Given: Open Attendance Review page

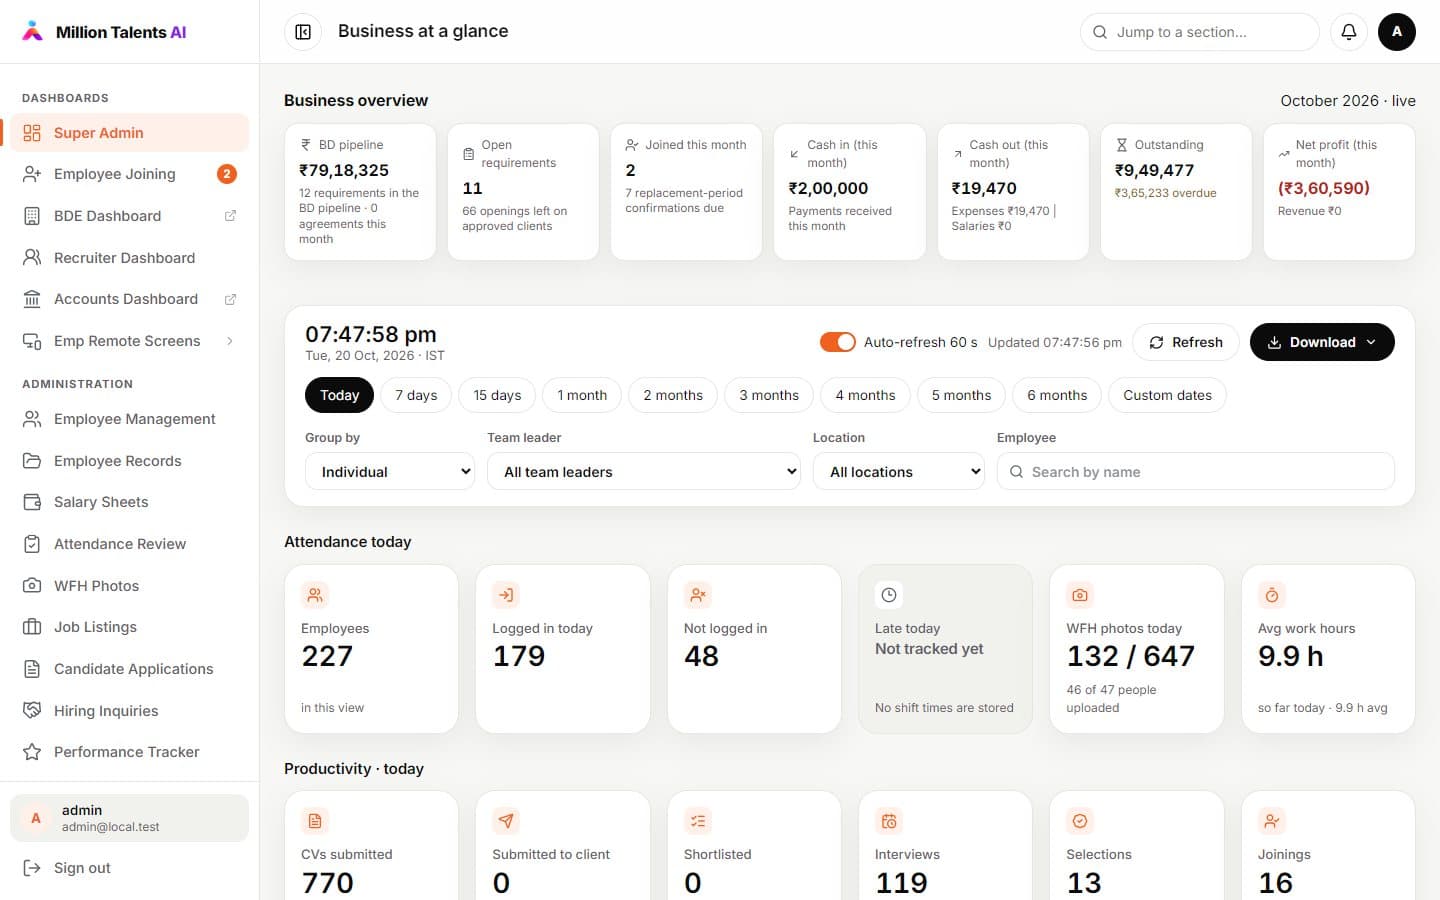Looking at the screenshot, I should click(129, 544).
